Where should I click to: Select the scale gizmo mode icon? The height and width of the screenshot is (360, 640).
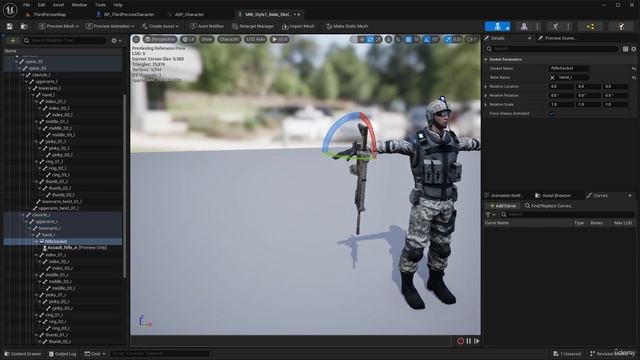[378, 39]
